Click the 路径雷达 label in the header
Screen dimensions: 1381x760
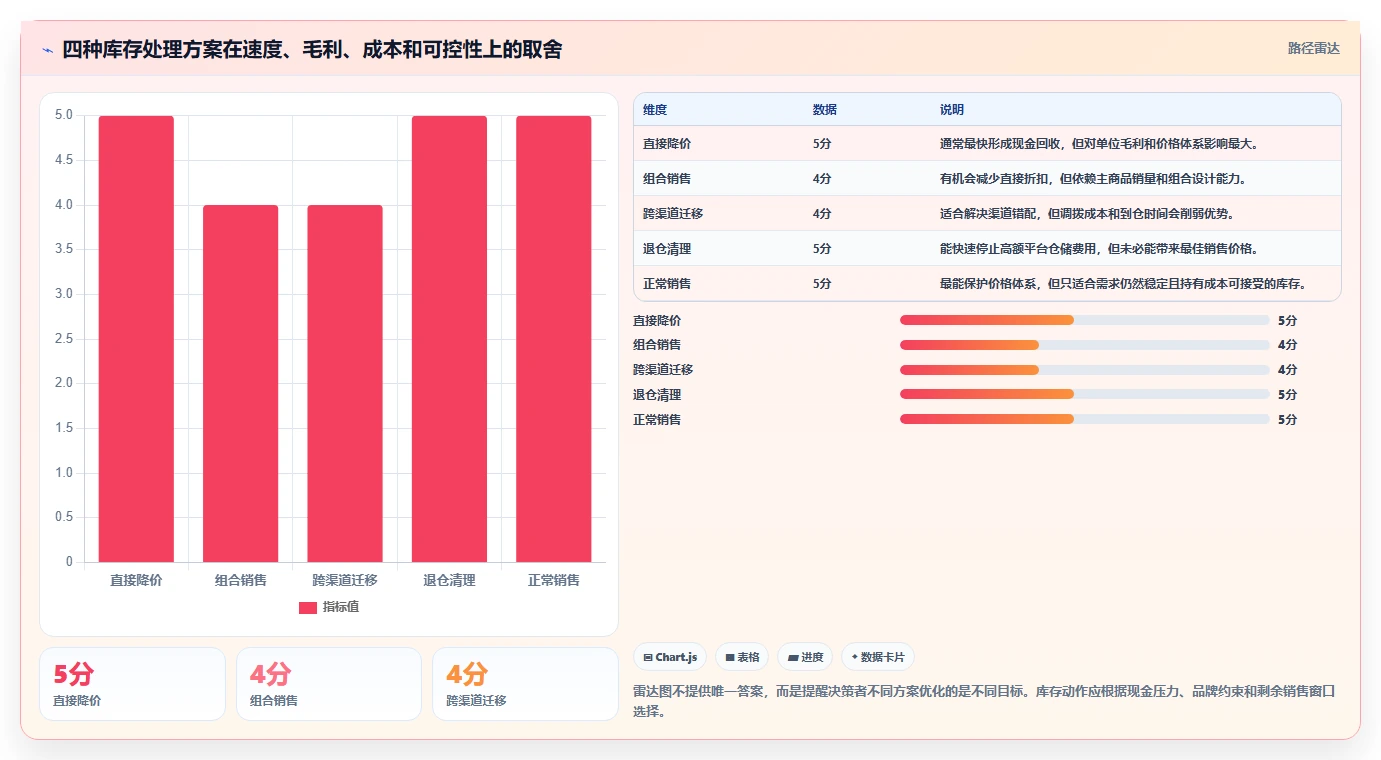1313,48
